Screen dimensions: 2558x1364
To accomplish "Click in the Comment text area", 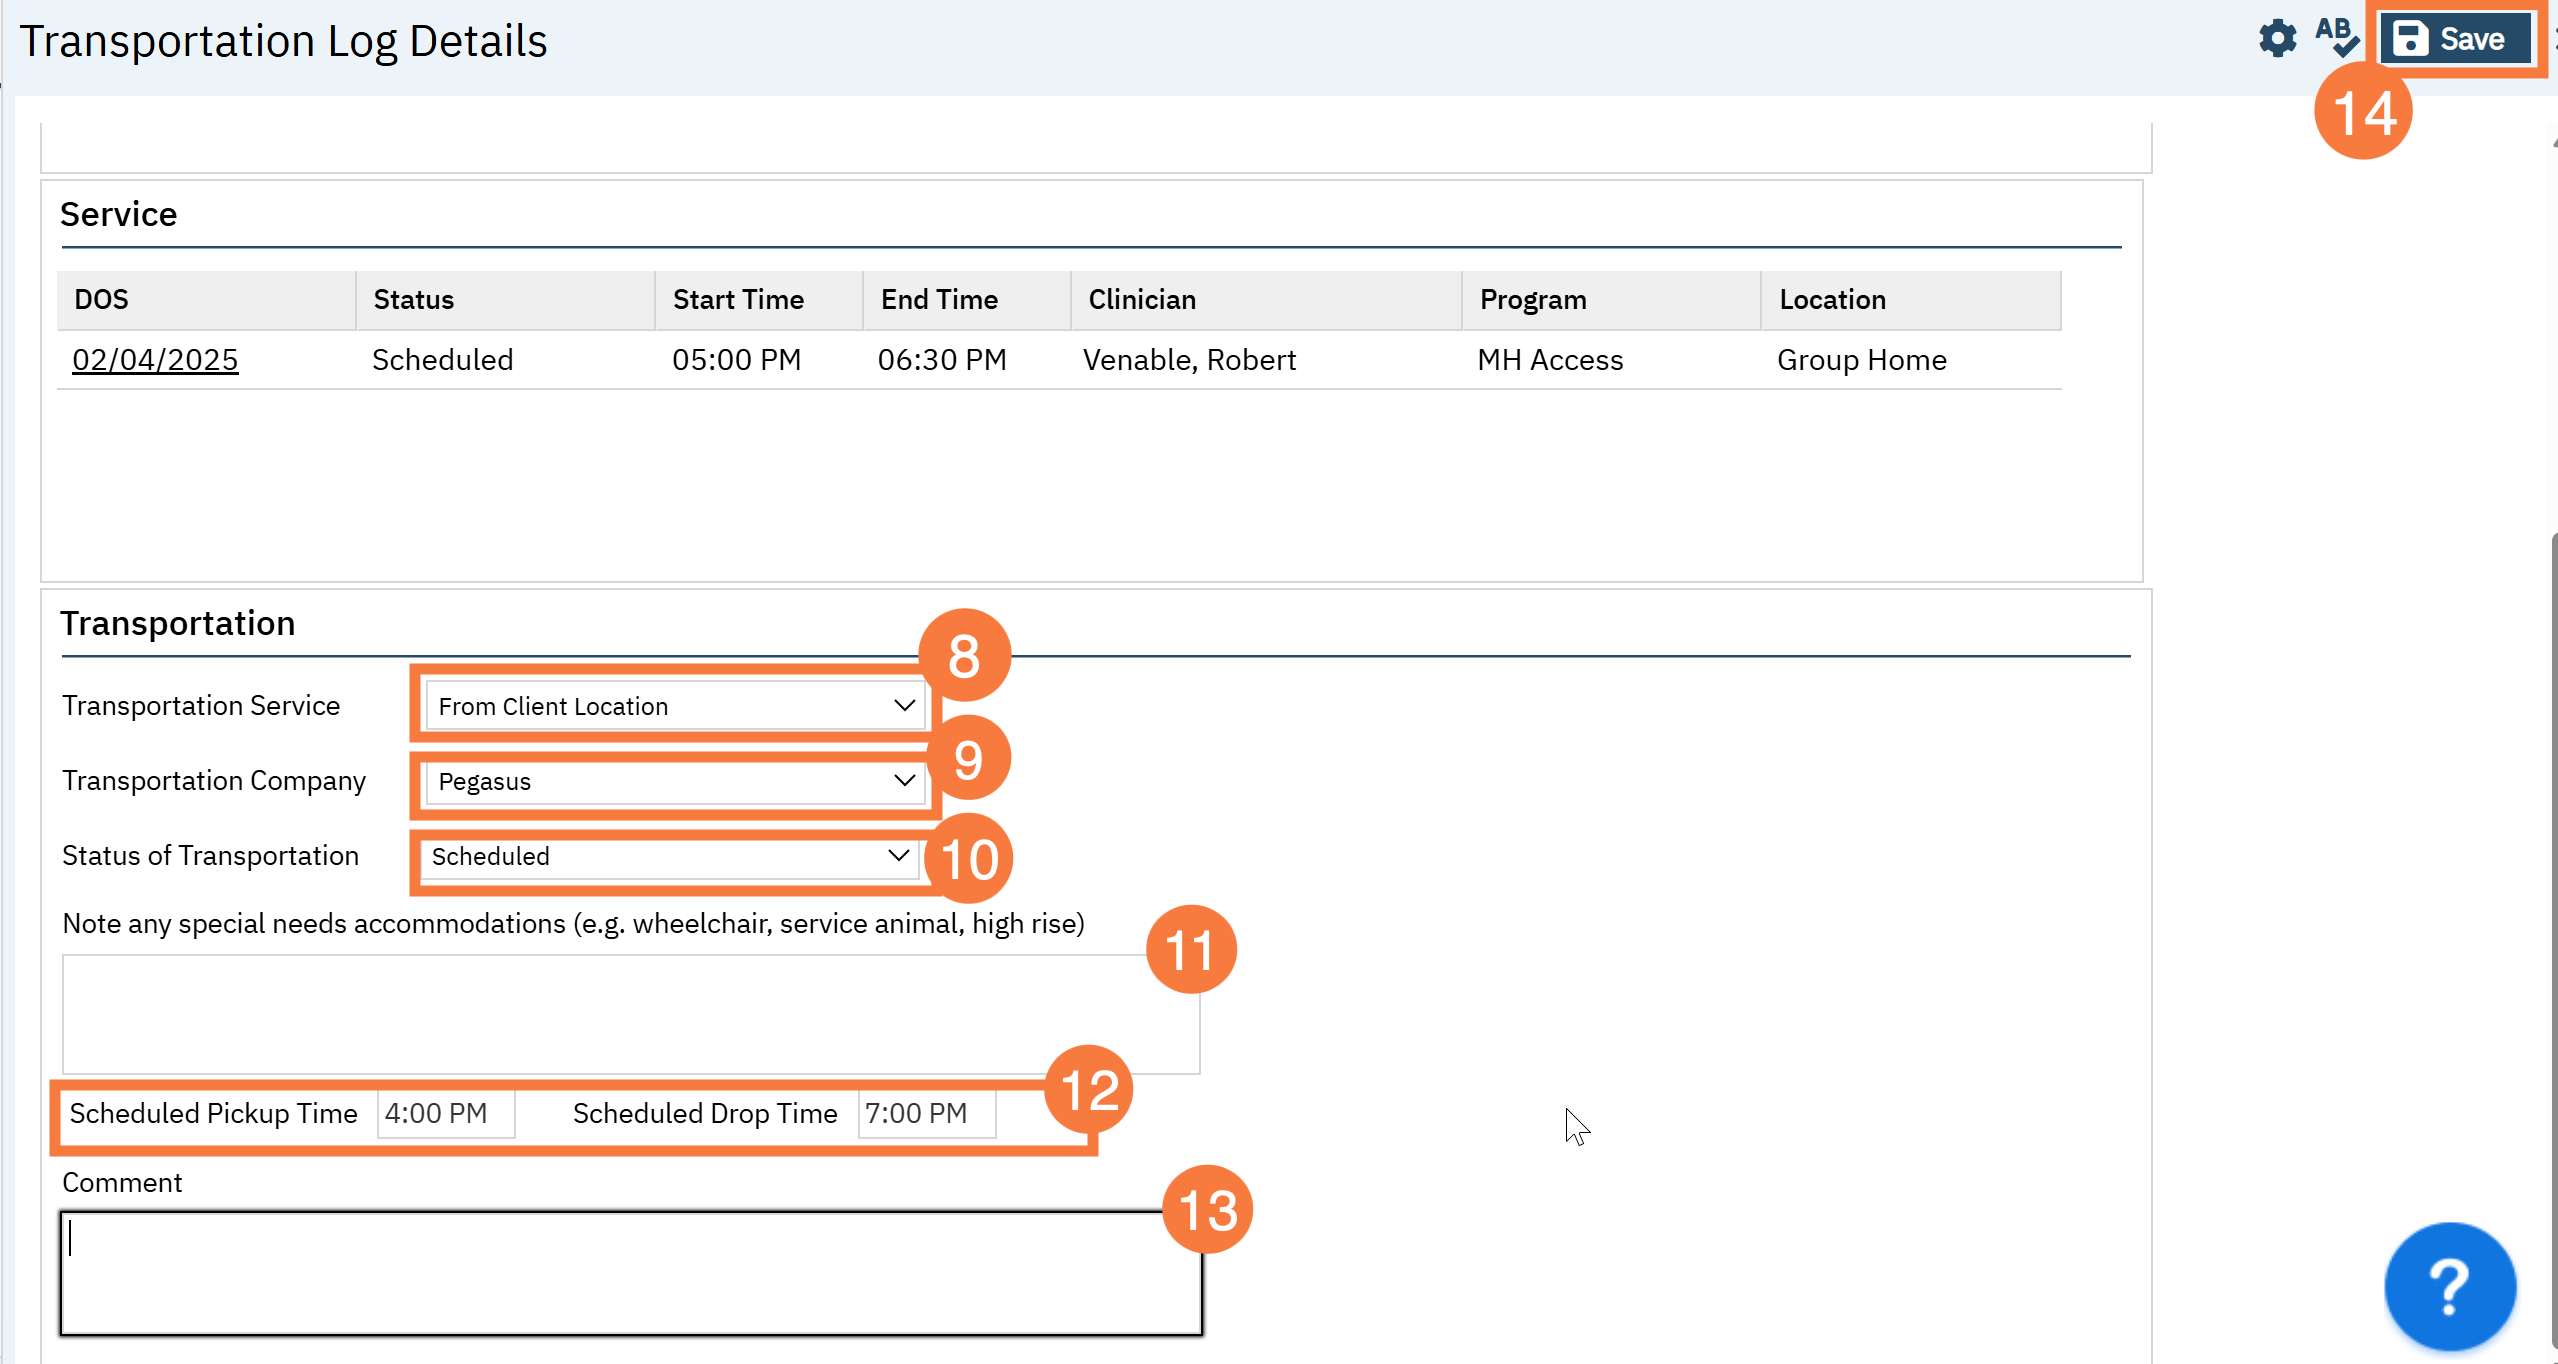I will (630, 1273).
